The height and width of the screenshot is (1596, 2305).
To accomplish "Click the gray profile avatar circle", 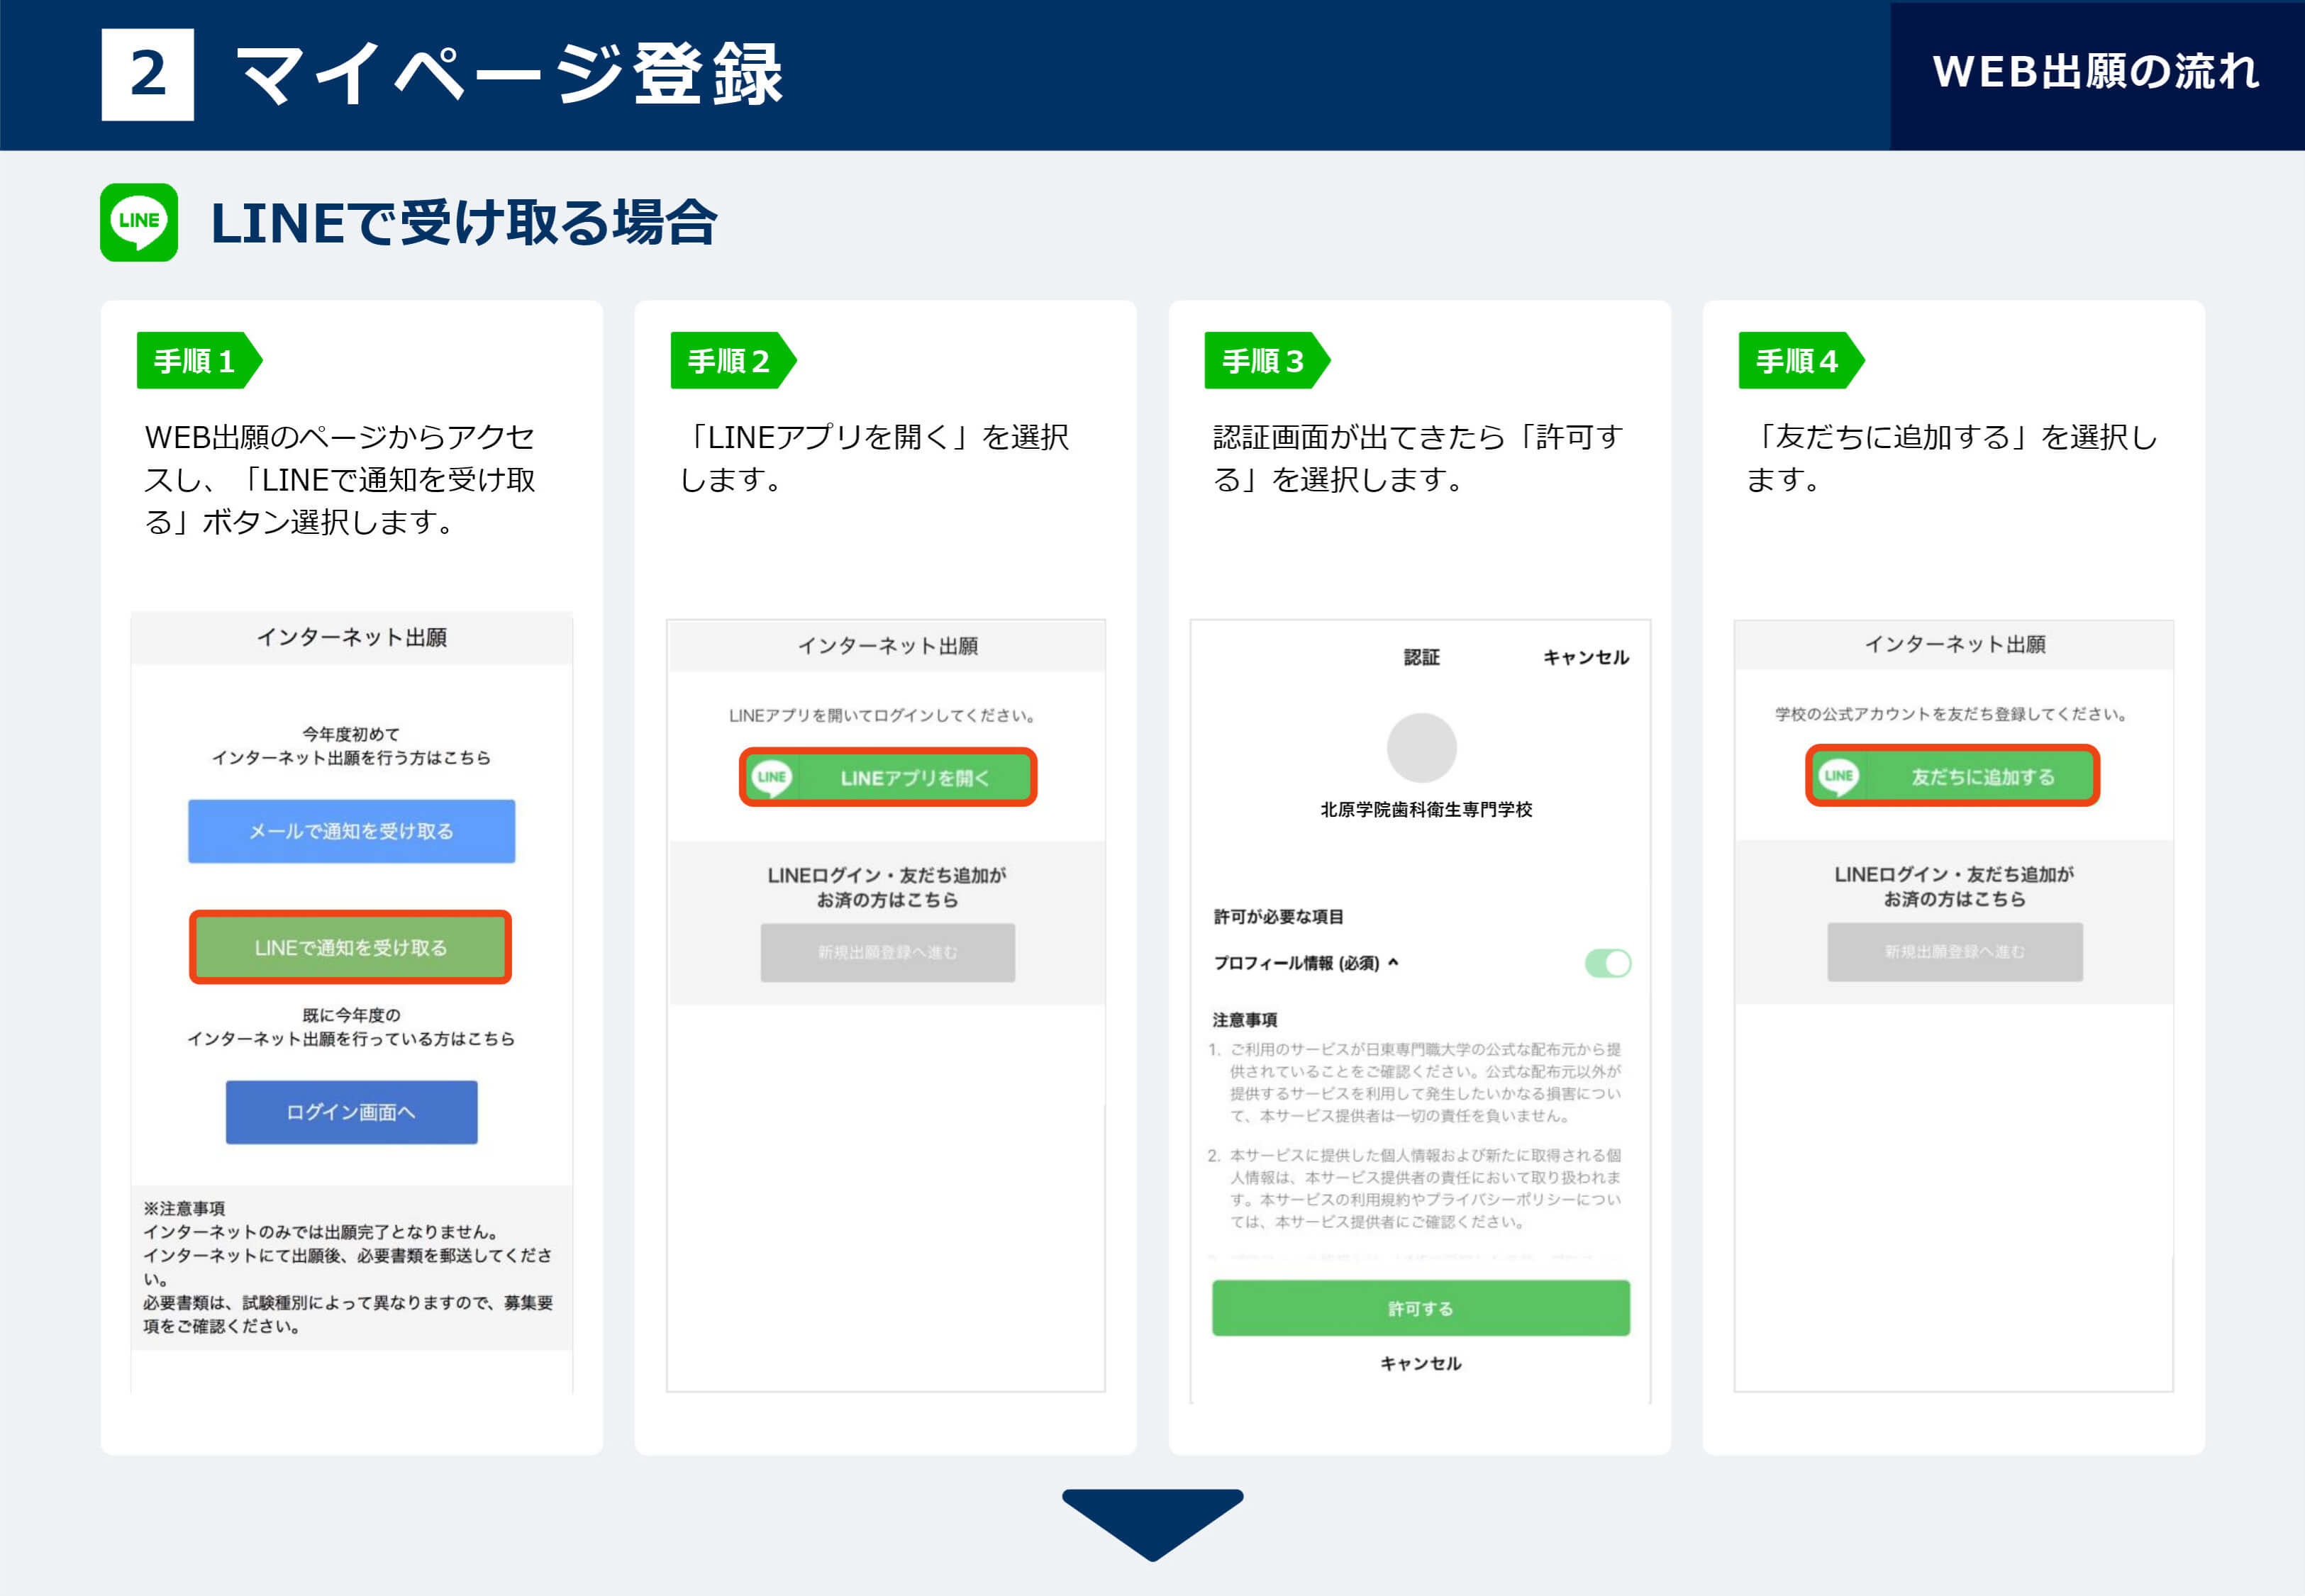I will point(1421,748).
